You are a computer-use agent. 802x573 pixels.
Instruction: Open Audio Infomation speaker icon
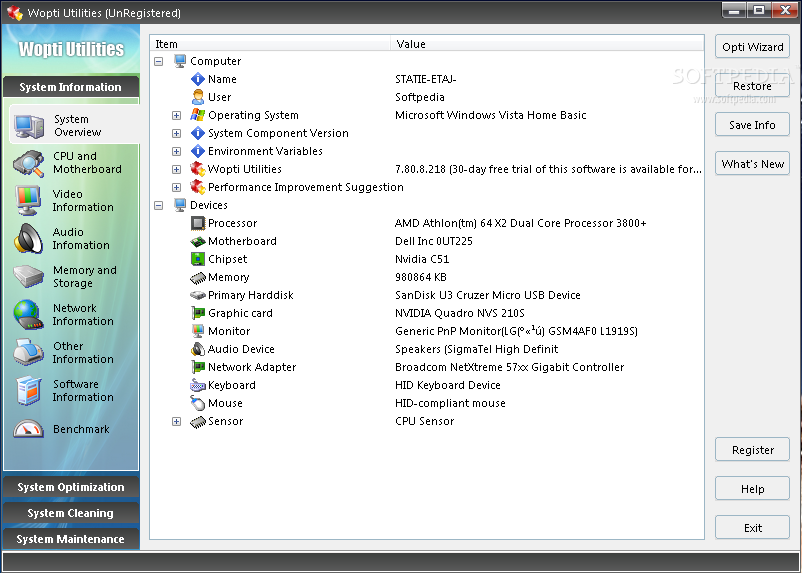(28, 238)
